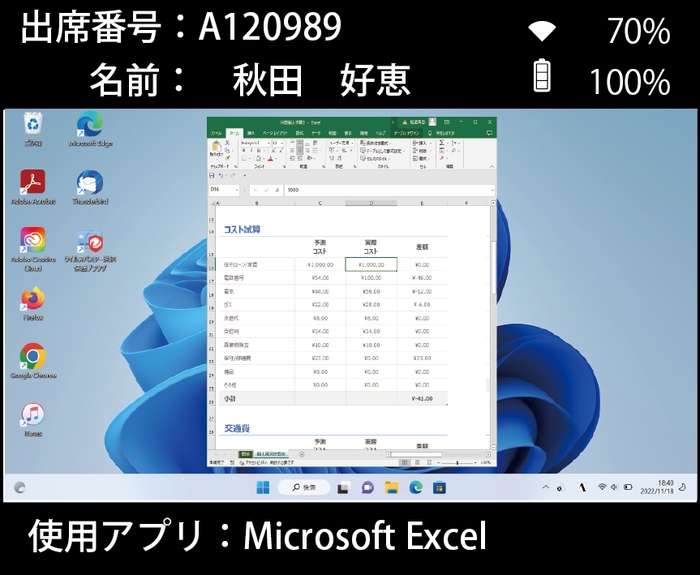Click the Increase Font Size icon
The height and width of the screenshot is (575, 700).
coord(273,150)
